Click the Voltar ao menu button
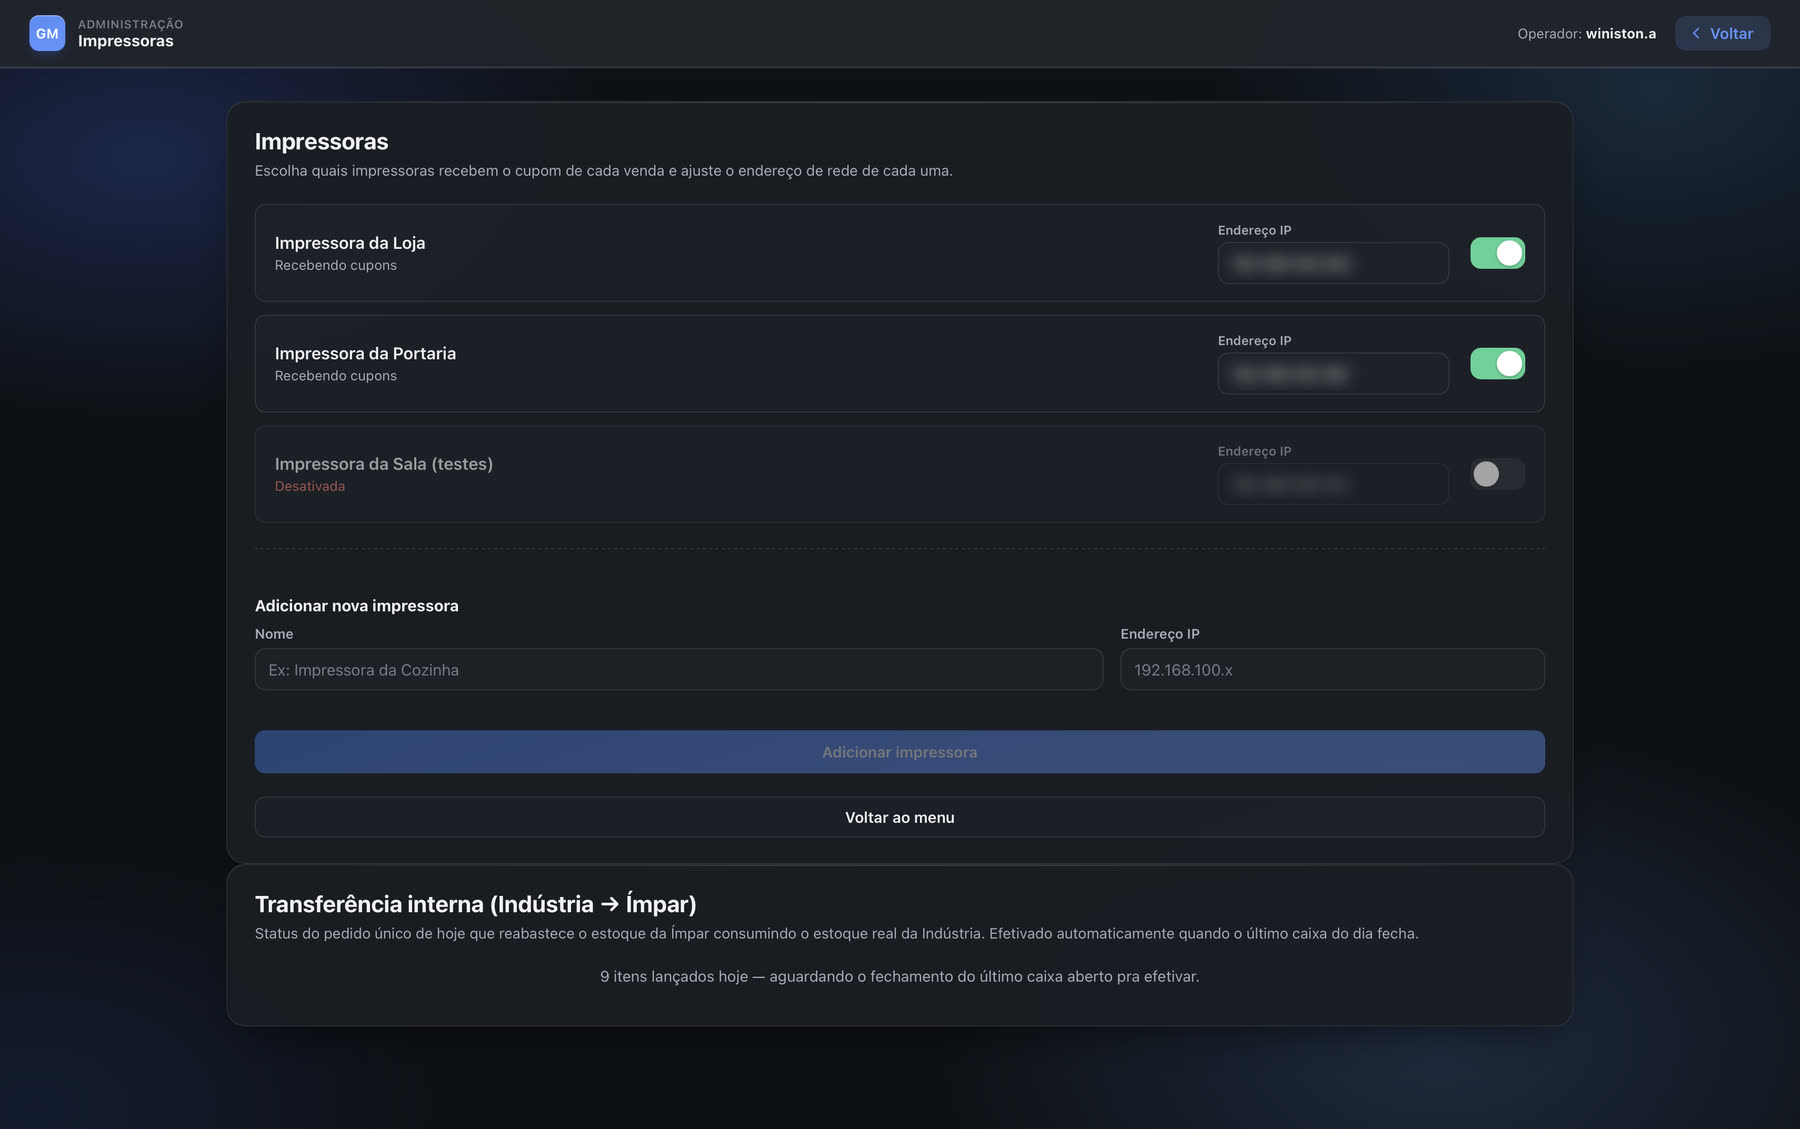The height and width of the screenshot is (1129, 1800). click(900, 817)
